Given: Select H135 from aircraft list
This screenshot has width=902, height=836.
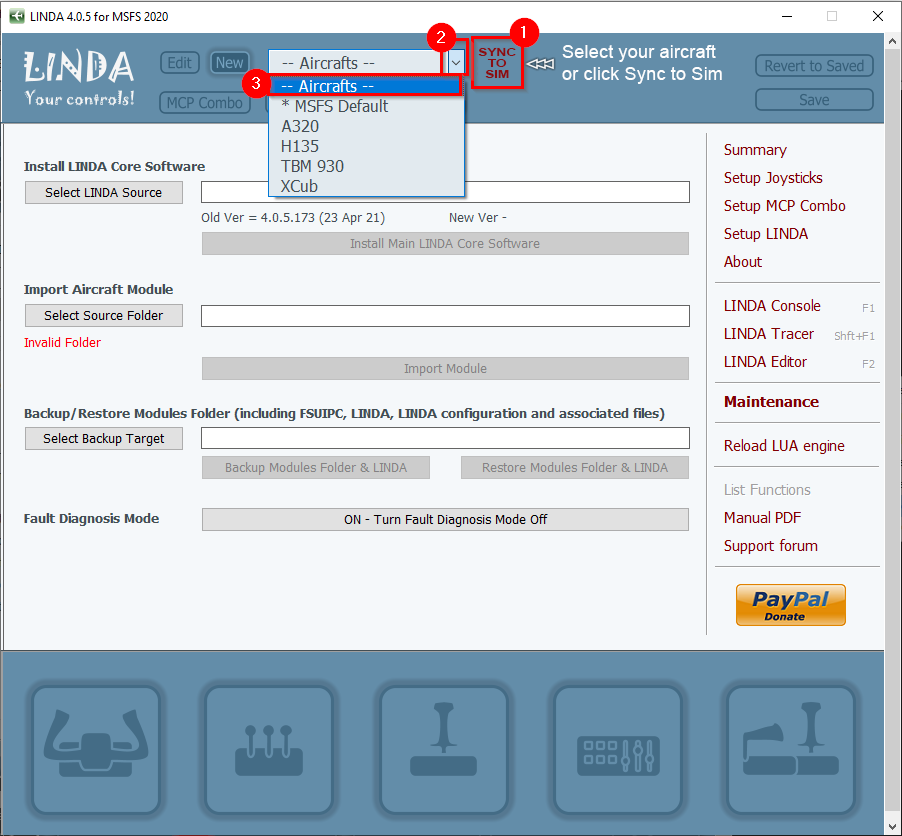Looking at the screenshot, I should (366, 146).
